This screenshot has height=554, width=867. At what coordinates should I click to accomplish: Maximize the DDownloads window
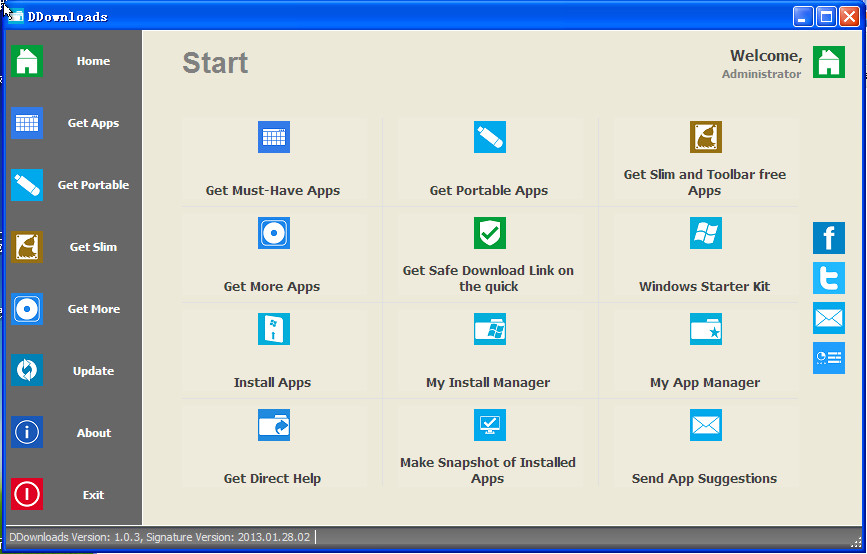point(826,17)
